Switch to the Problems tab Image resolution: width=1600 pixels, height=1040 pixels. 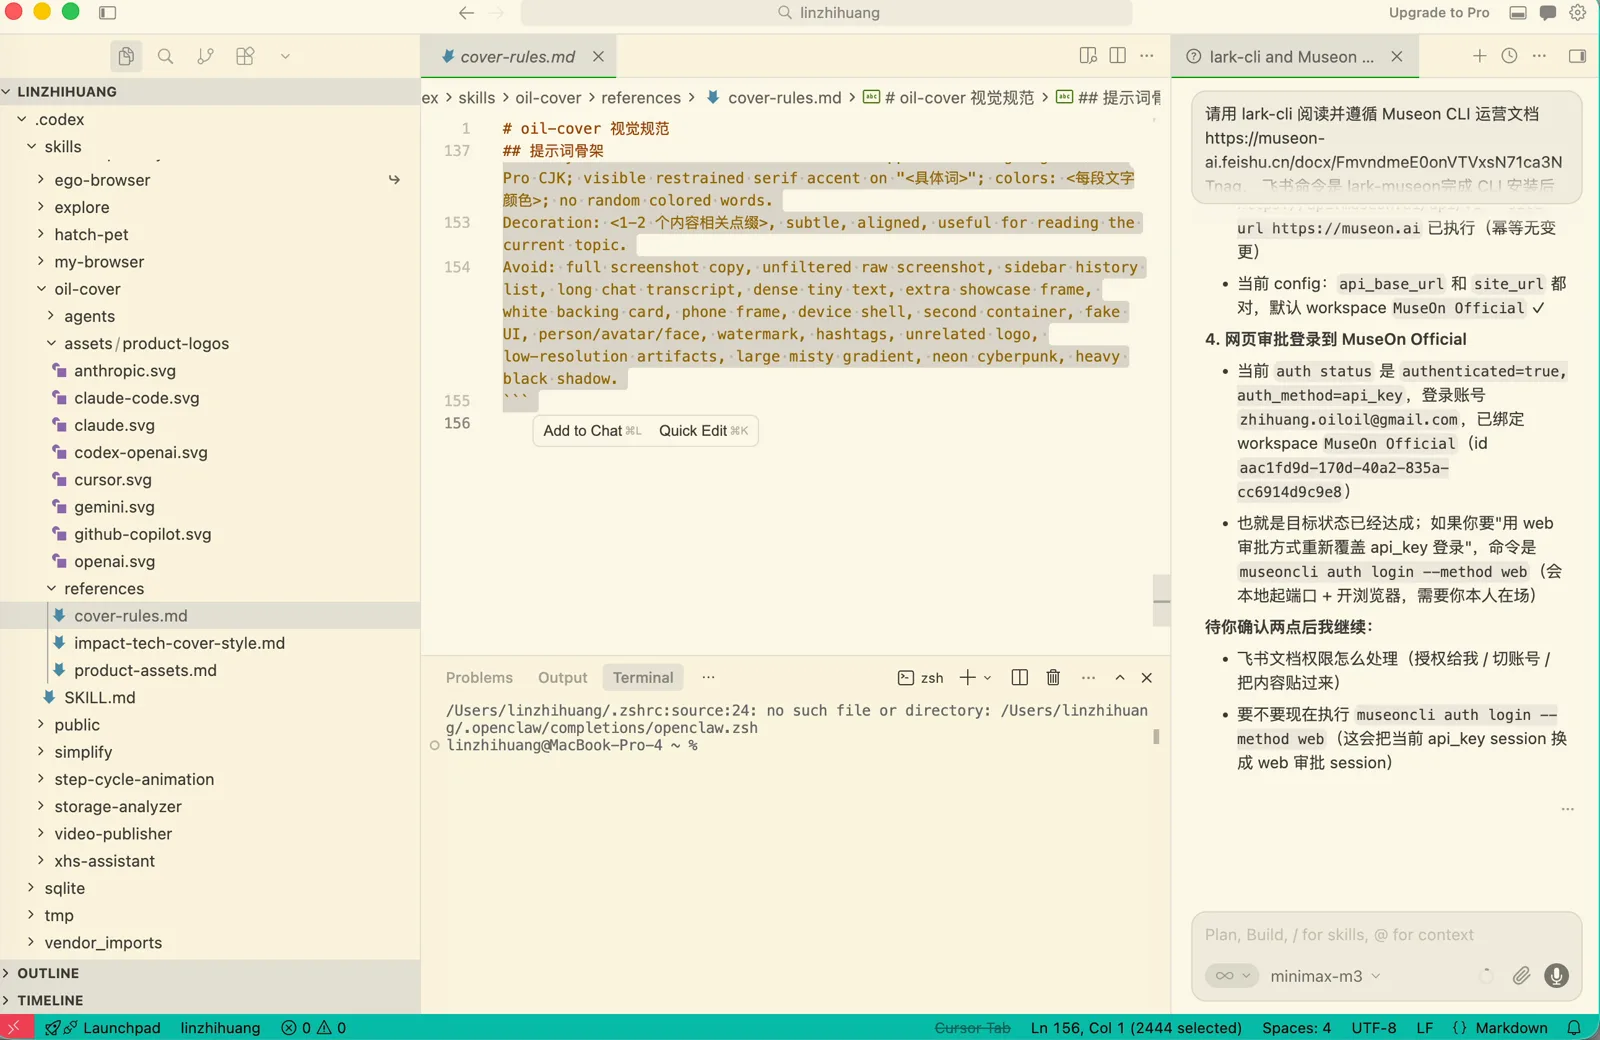click(x=479, y=678)
